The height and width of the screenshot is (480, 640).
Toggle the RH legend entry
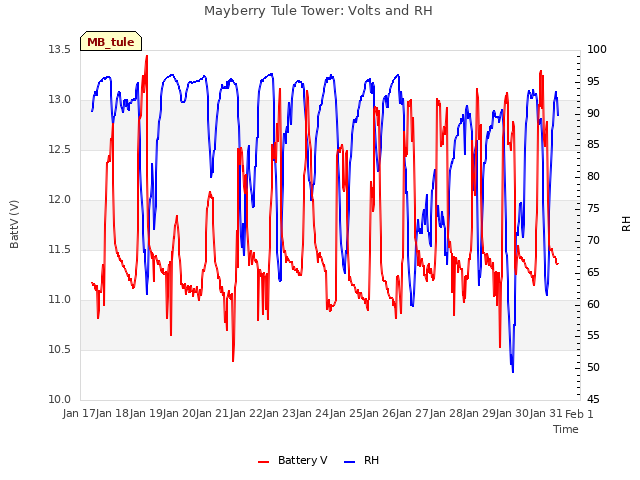[x=361, y=460]
